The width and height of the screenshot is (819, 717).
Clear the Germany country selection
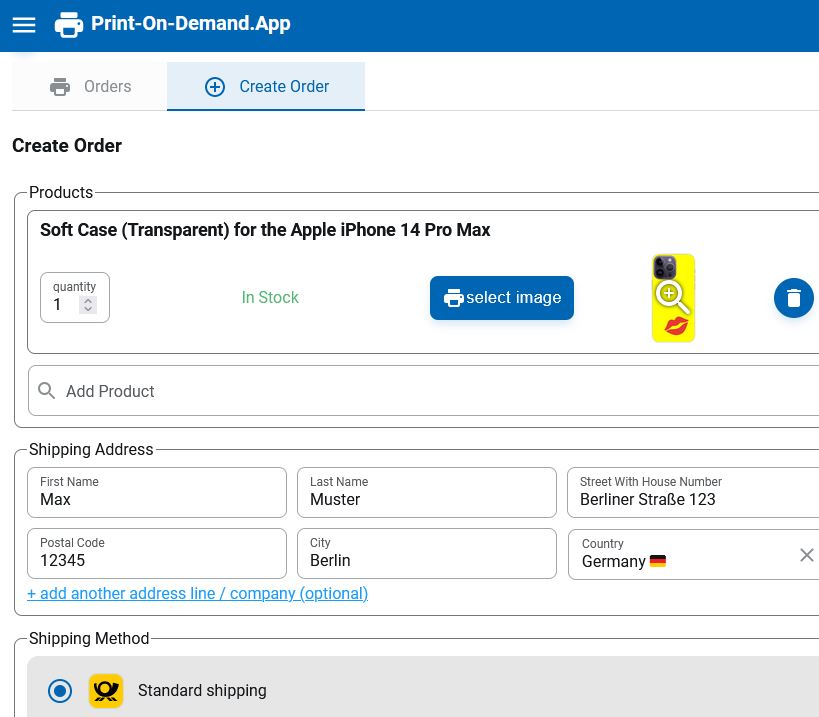click(806, 555)
